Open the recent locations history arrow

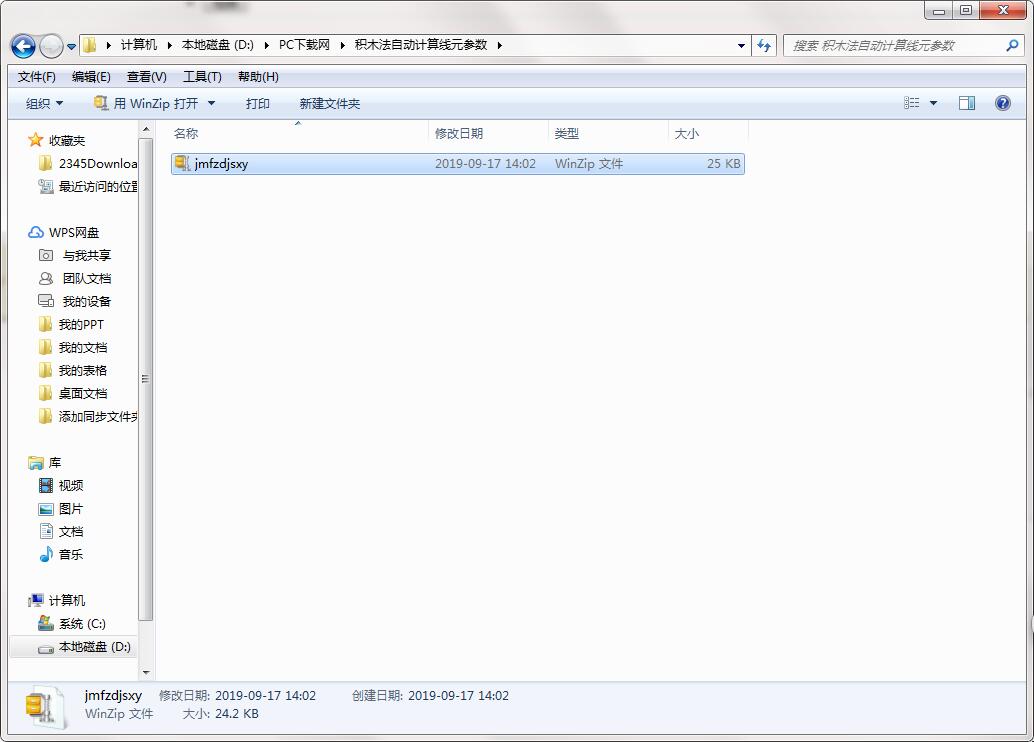point(71,46)
